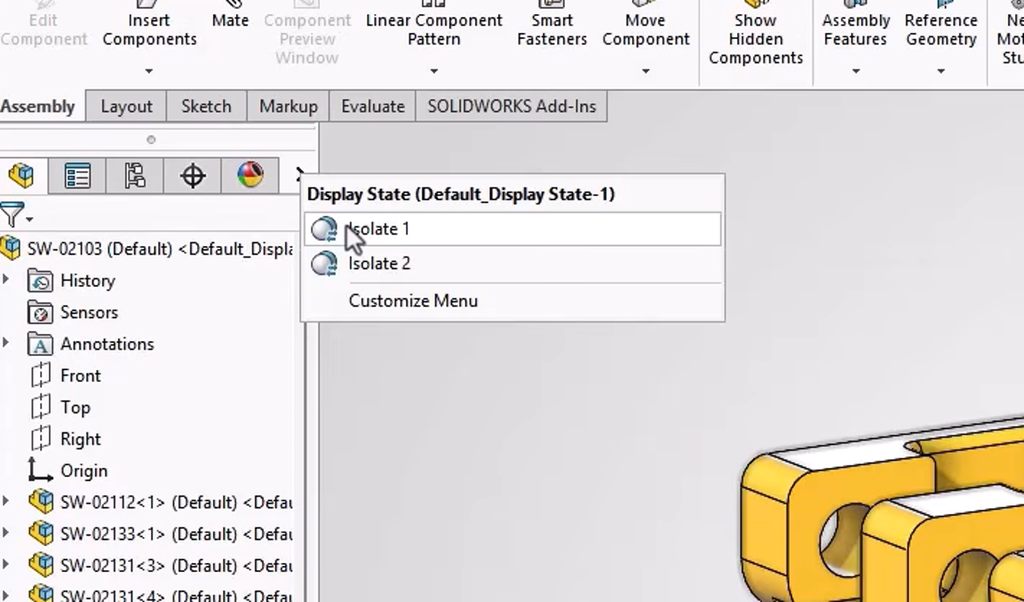Switch to the Markup tab
Image resolution: width=1024 pixels, height=602 pixels.
pos(288,106)
